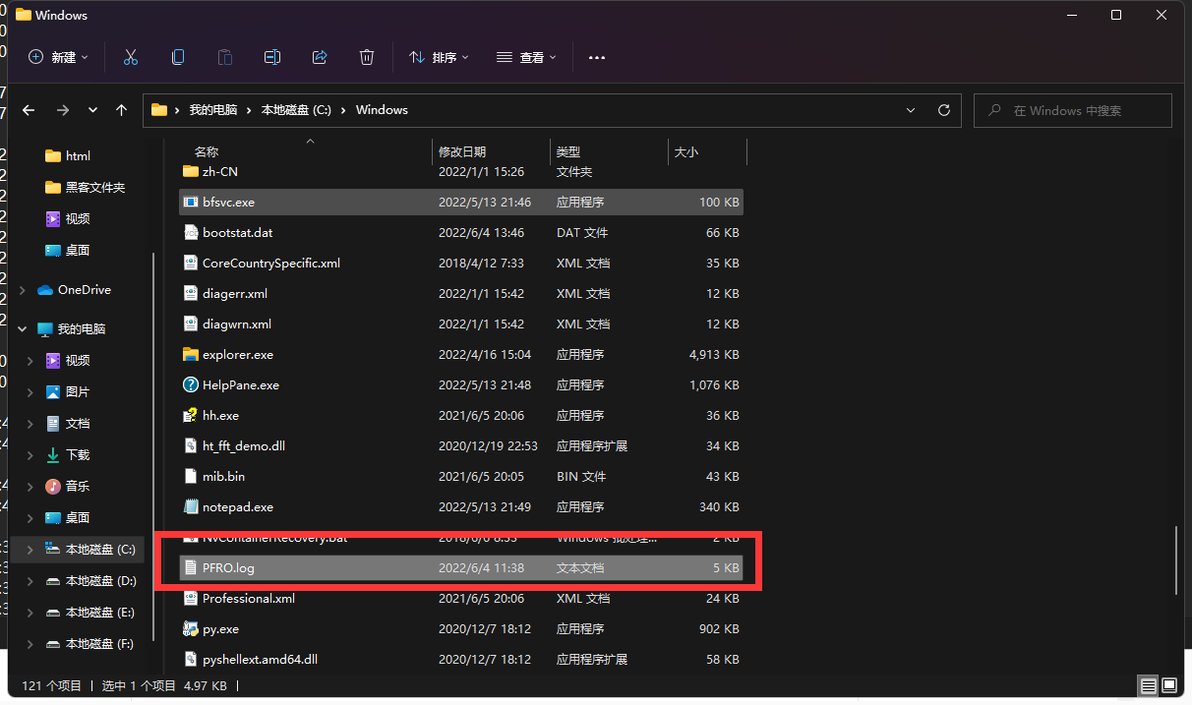This screenshot has width=1192, height=705.
Task: Click the file list vertical scrollbar
Action: tap(1178, 561)
